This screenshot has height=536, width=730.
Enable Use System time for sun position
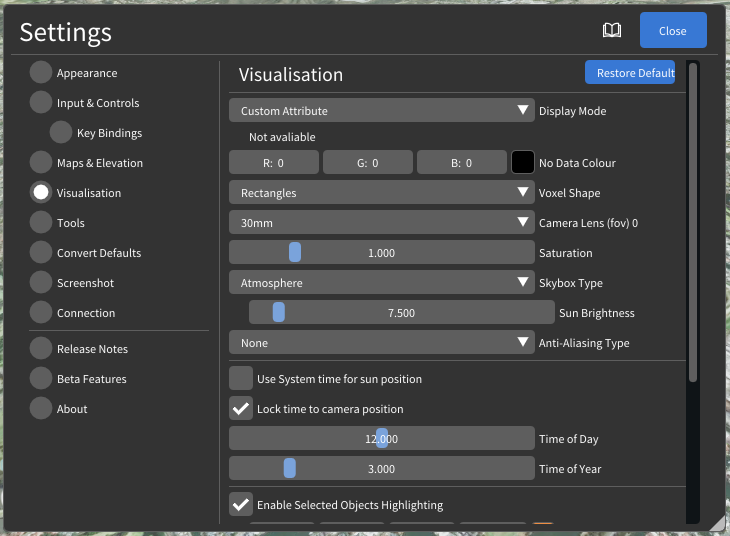click(241, 379)
